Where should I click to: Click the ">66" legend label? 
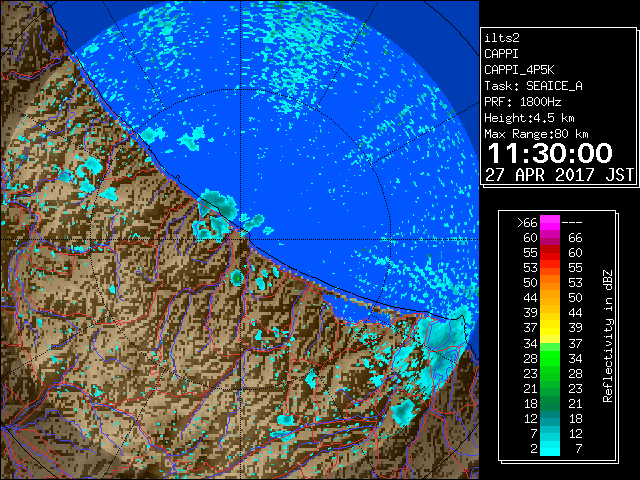pyautogui.click(x=527, y=223)
